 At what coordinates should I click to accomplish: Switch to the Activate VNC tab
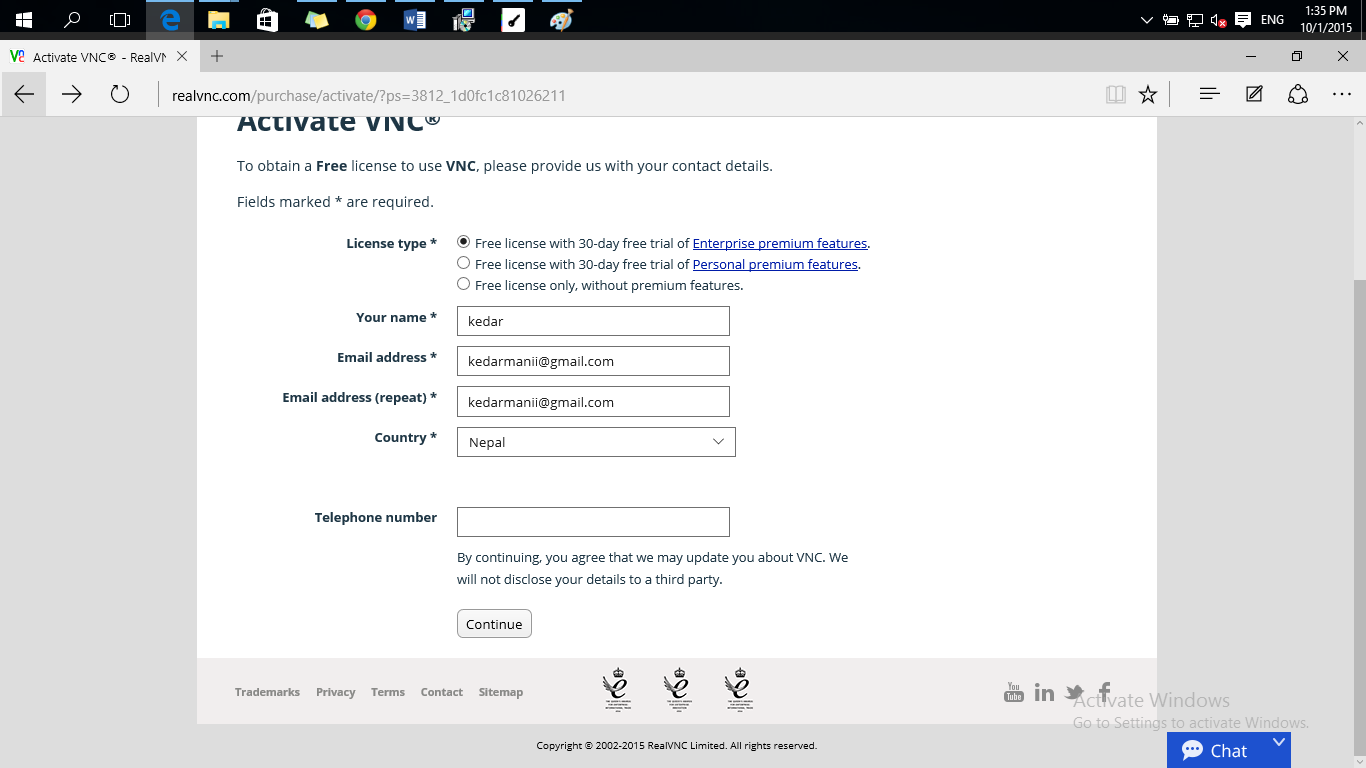pos(99,57)
